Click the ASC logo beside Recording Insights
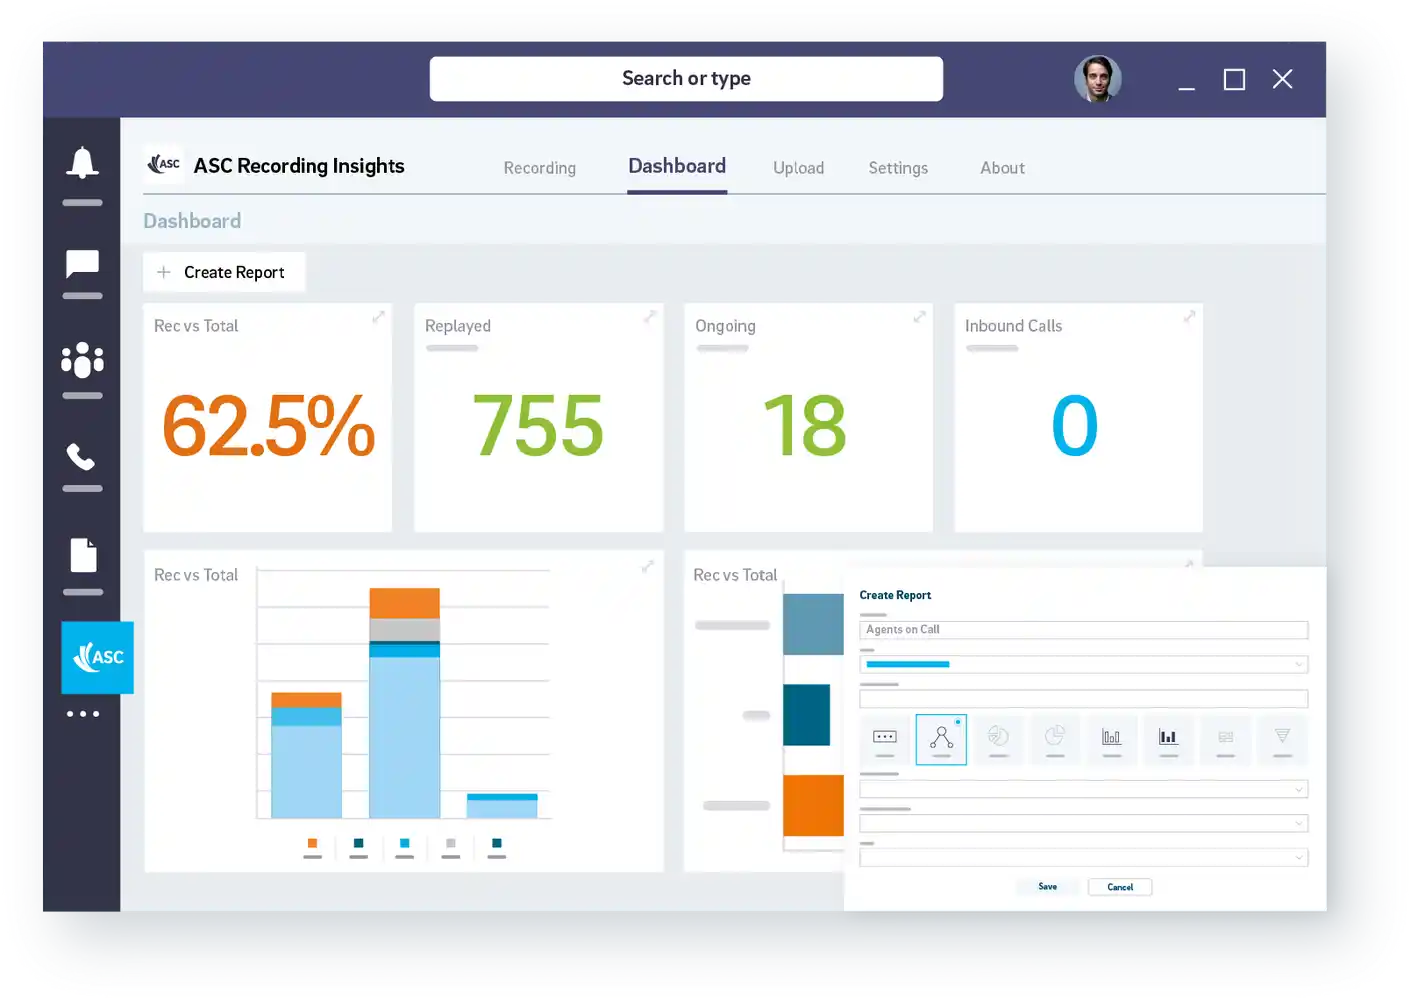The width and height of the screenshot is (1411, 1000). (x=164, y=163)
